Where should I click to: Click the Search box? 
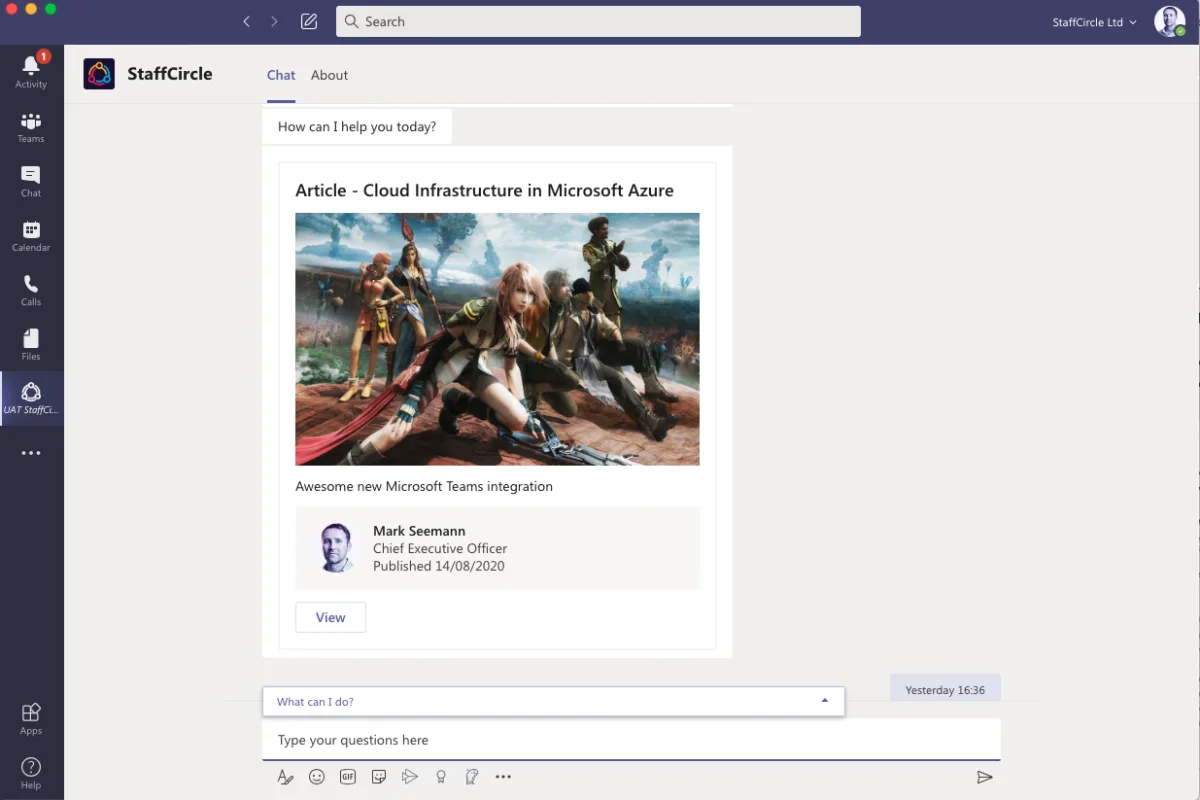[598, 21]
